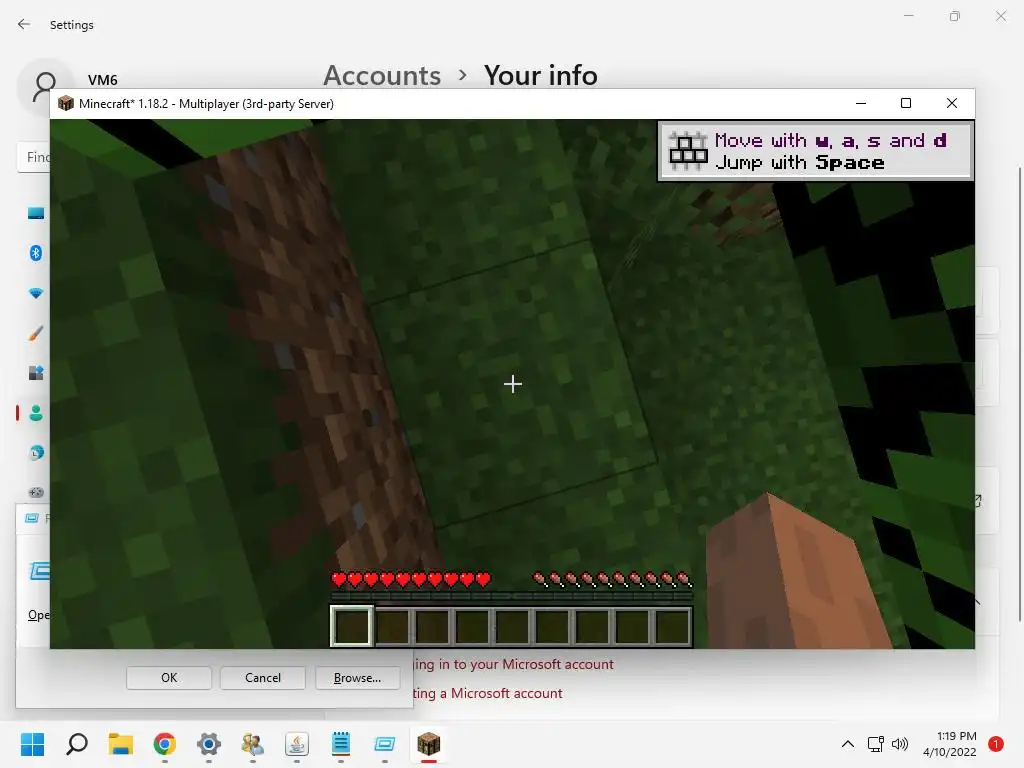Open Network & internet in Settings sidebar
1024x768 pixels.
(x=36, y=293)
